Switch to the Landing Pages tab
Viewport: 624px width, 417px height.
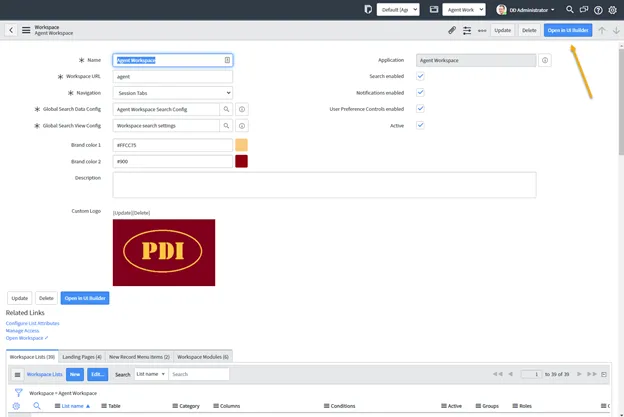pyautogui.click(x=82, y=356)
